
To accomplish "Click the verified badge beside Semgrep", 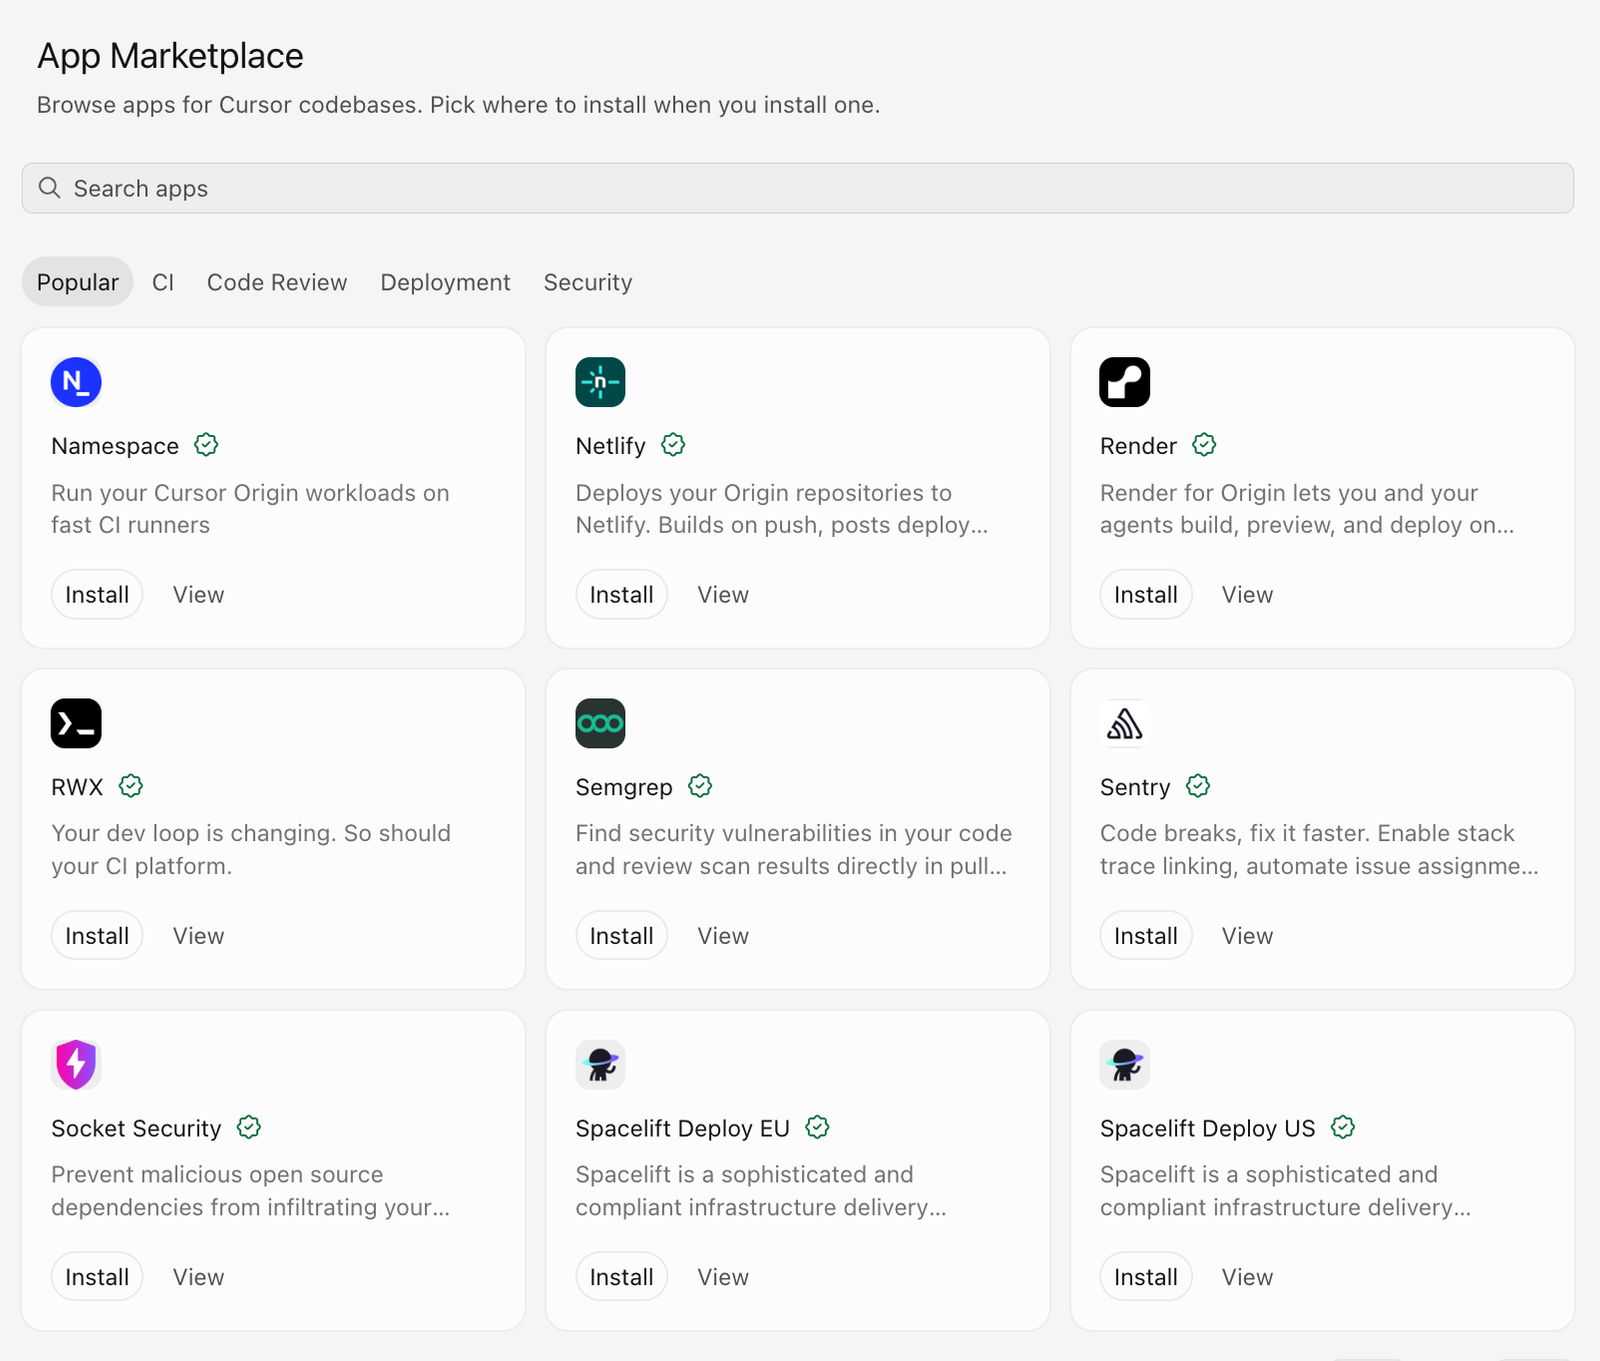I will (x=700, y=786).
